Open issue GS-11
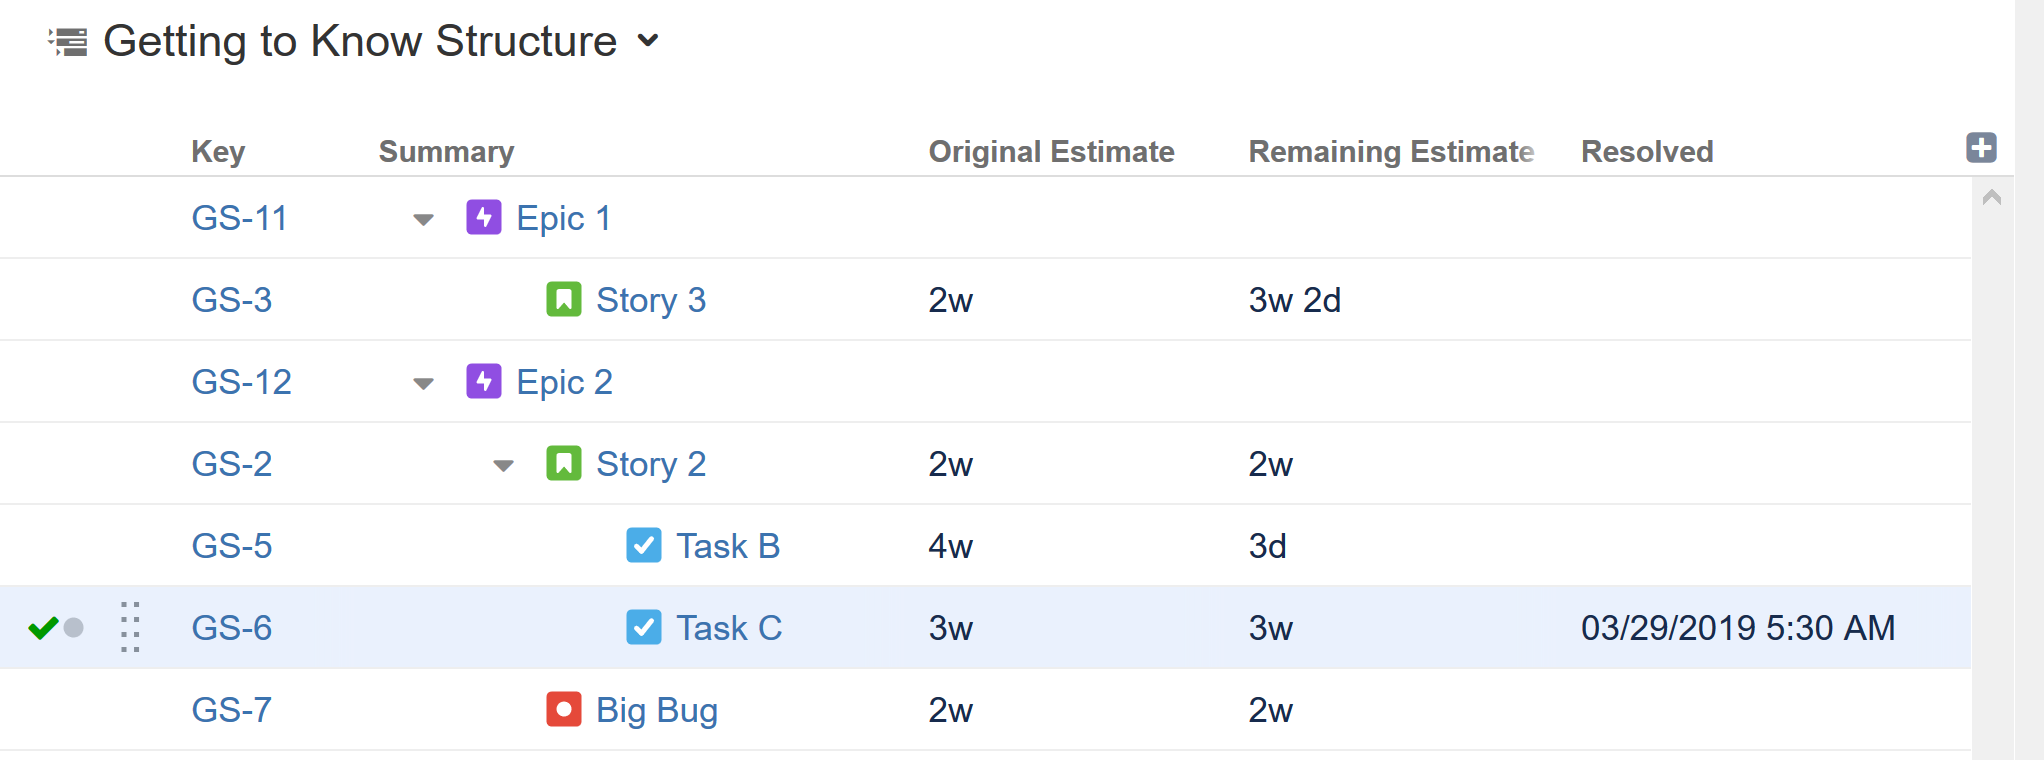The width and height of the screenshot is (2044, 760). (239, 217)
